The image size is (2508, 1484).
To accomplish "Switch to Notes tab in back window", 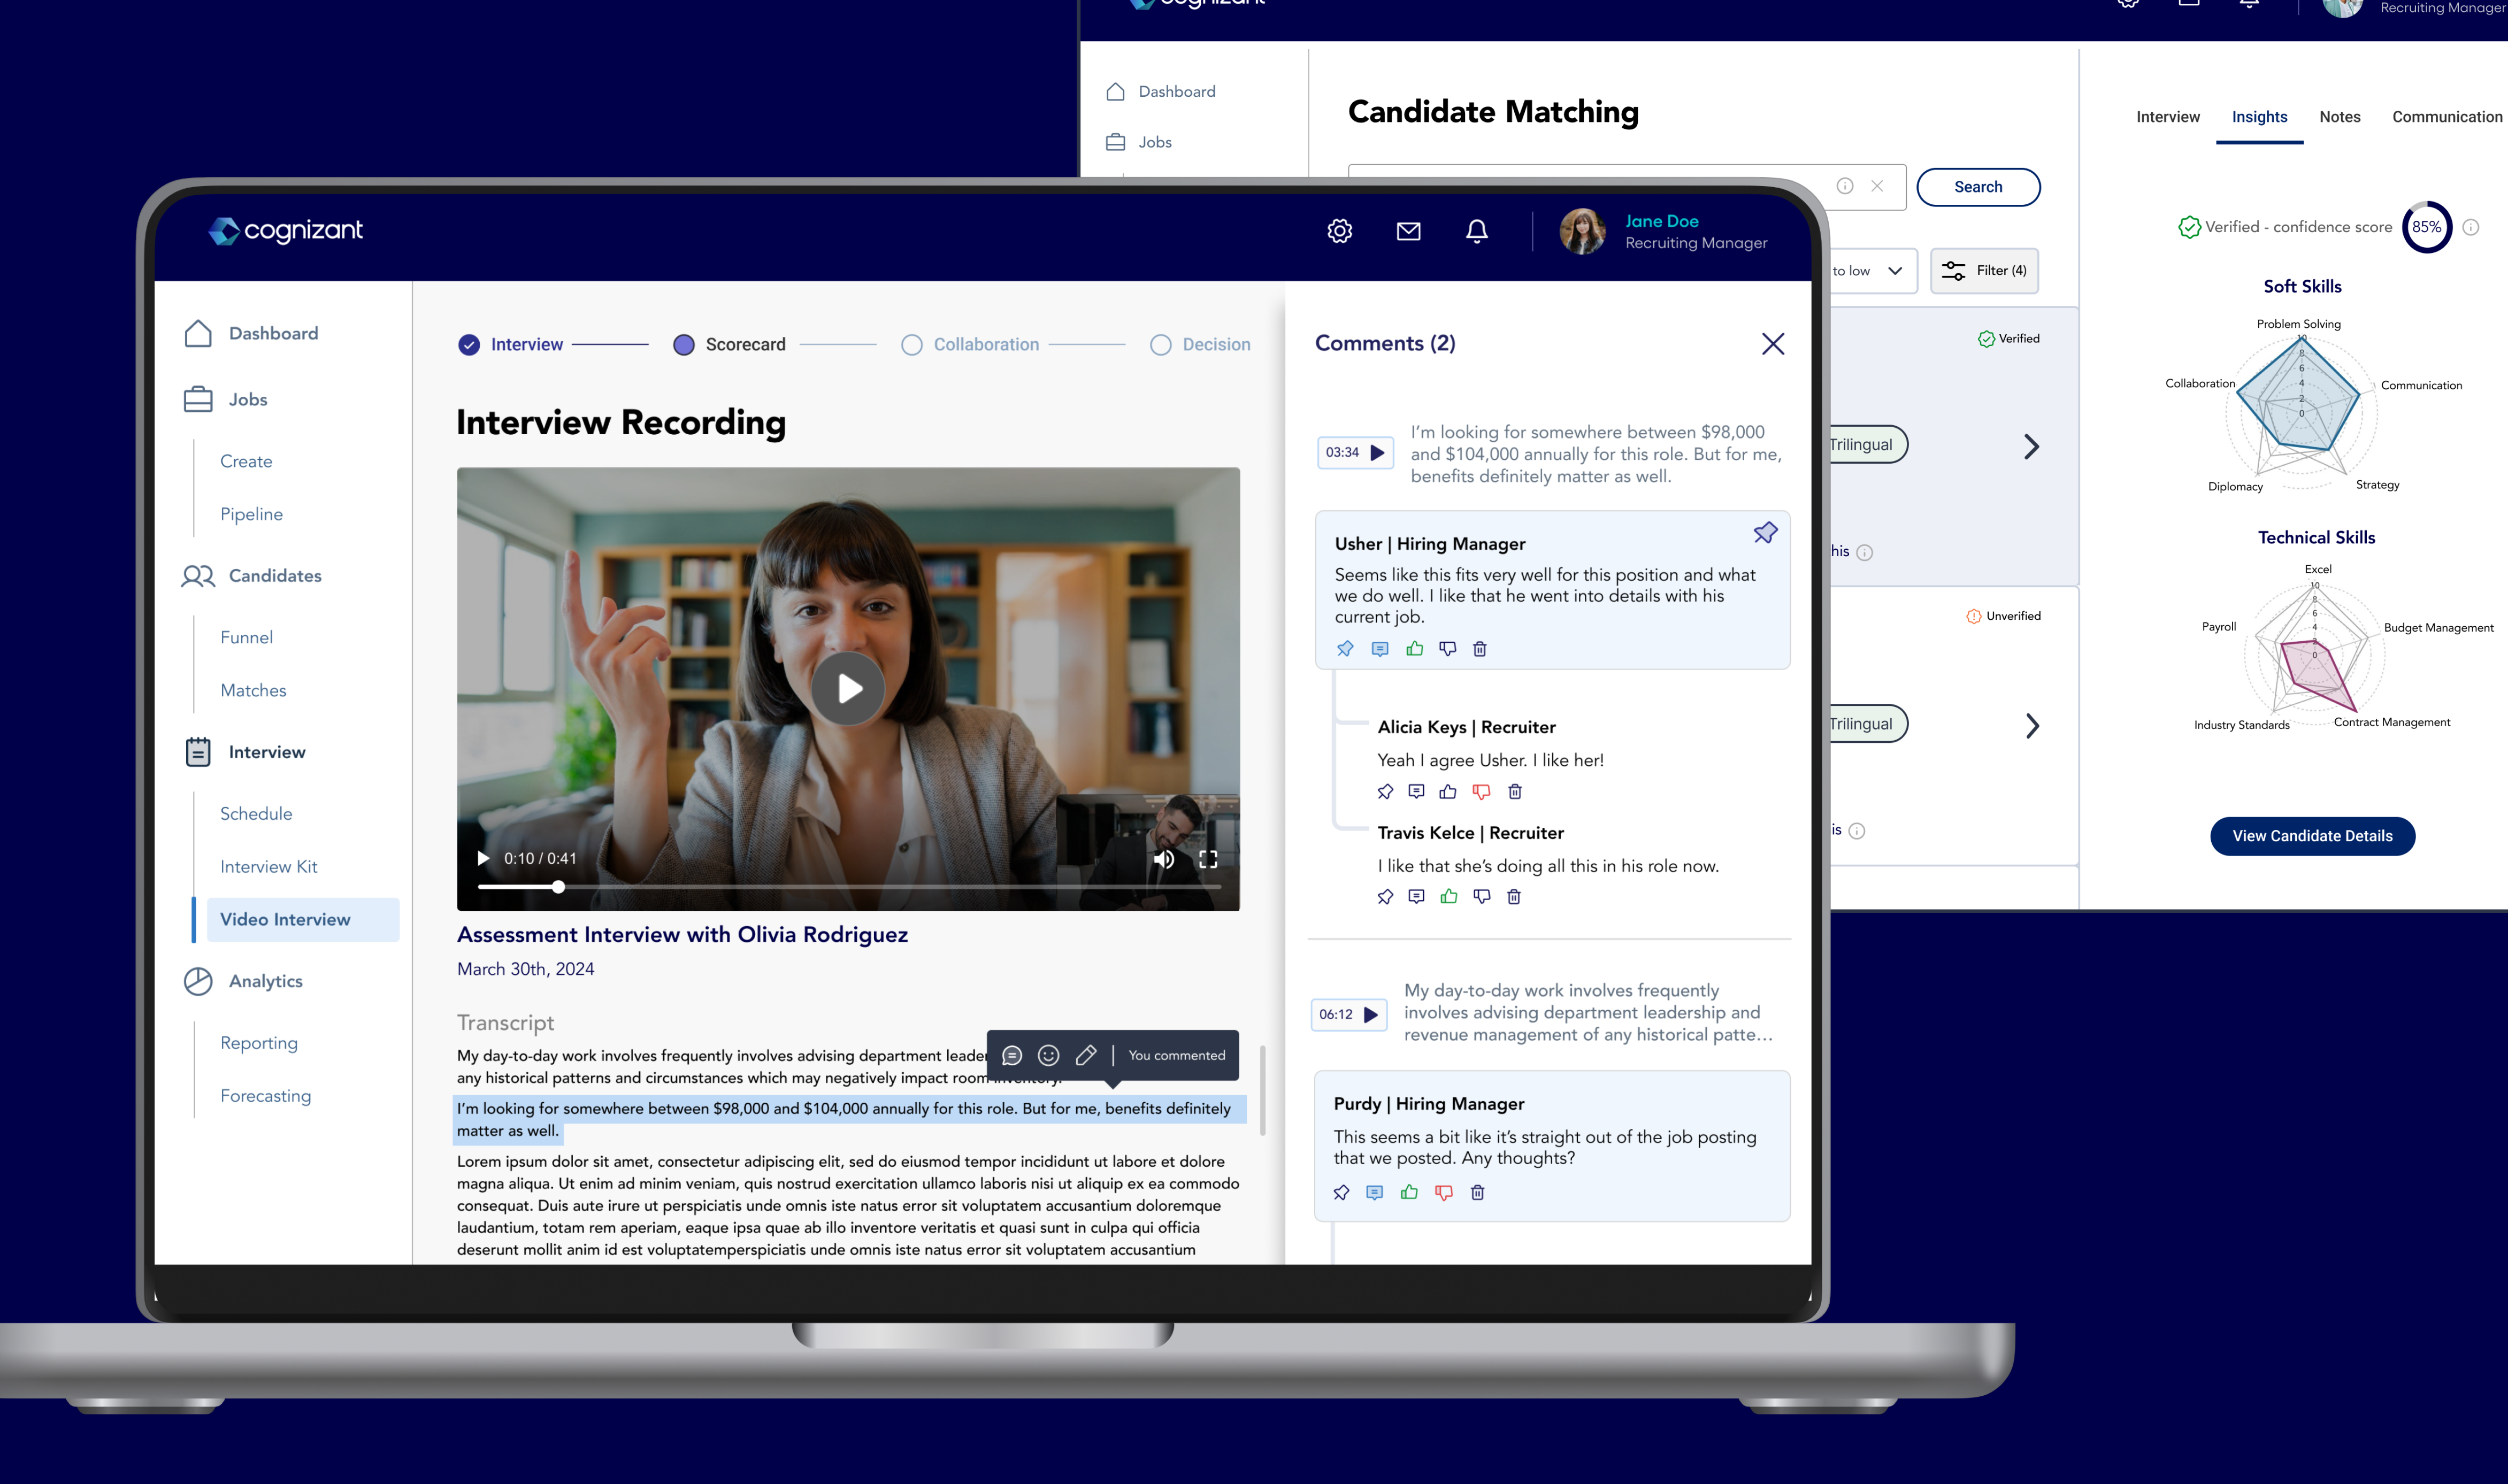I will click(2339, 117).
